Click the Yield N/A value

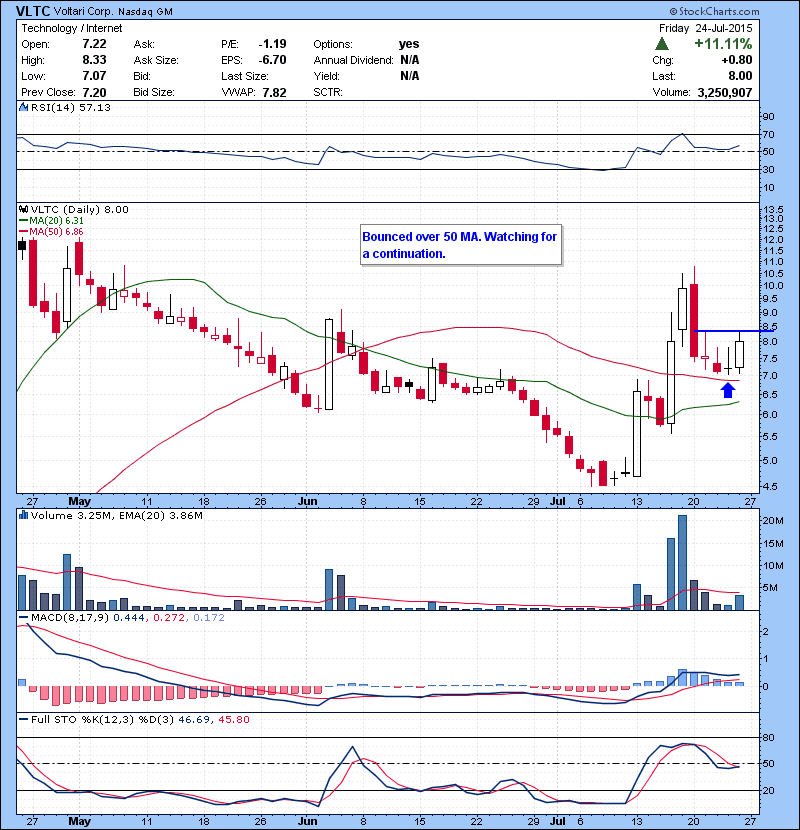(410, 76)
